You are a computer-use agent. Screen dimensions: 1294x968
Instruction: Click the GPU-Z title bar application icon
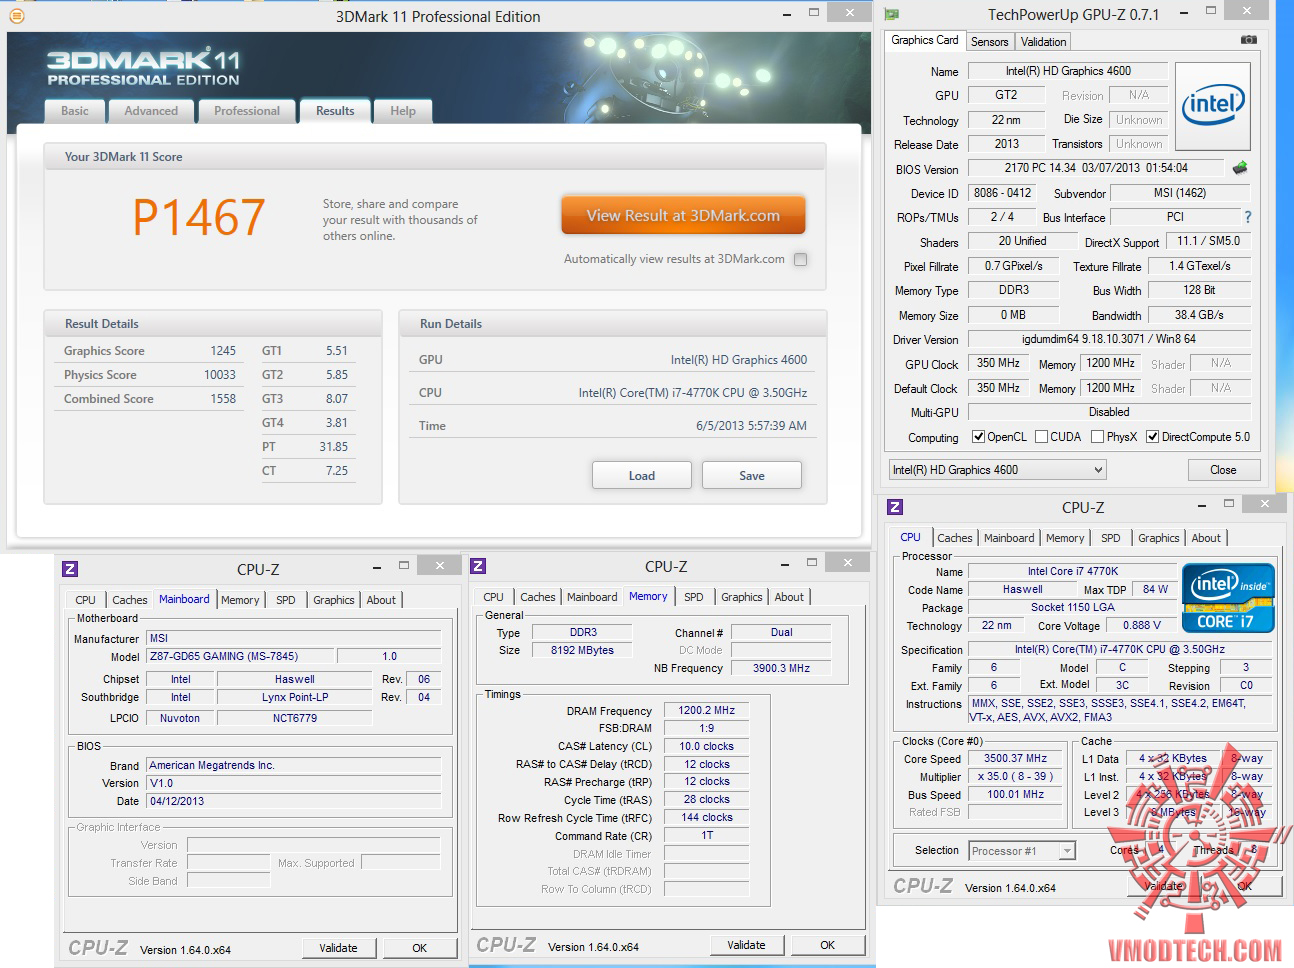click(891, 14)
